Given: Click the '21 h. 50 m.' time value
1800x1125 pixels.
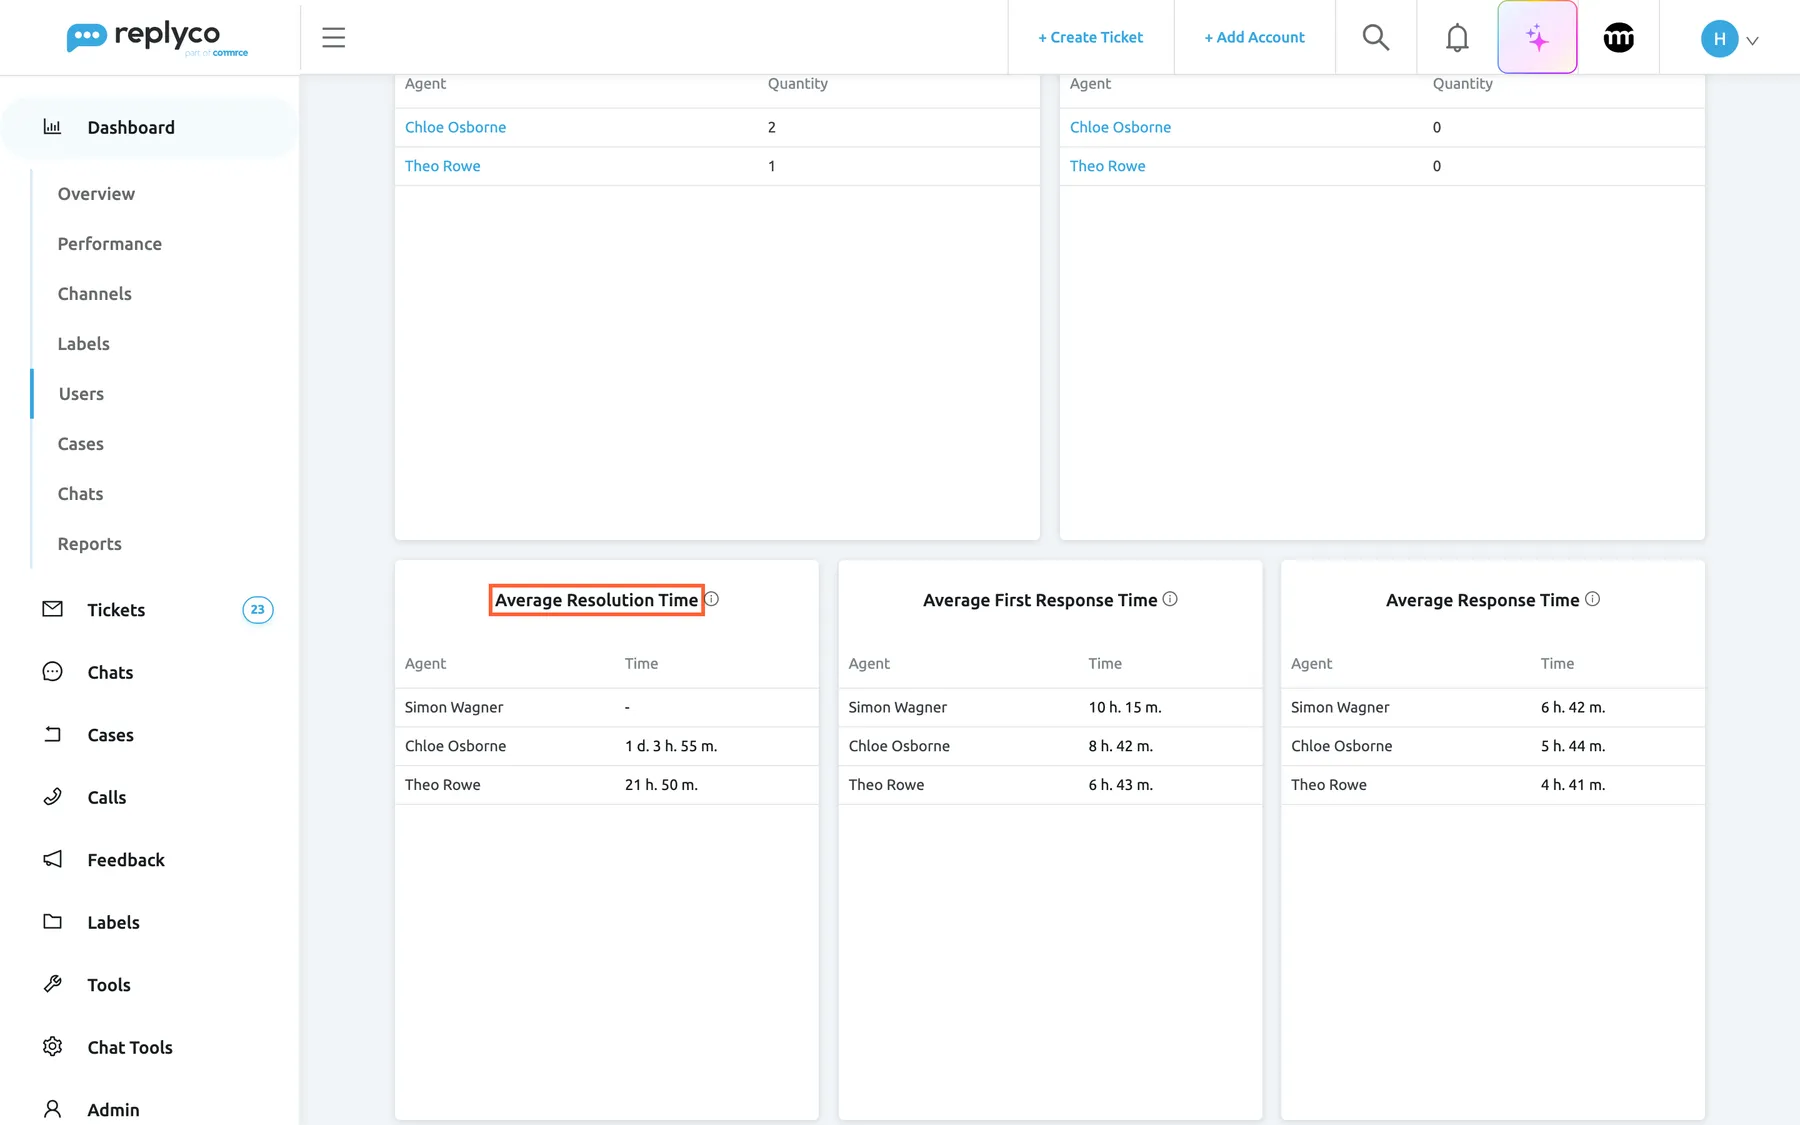Looking at the screenshot, I should click(x=661, y=785).
